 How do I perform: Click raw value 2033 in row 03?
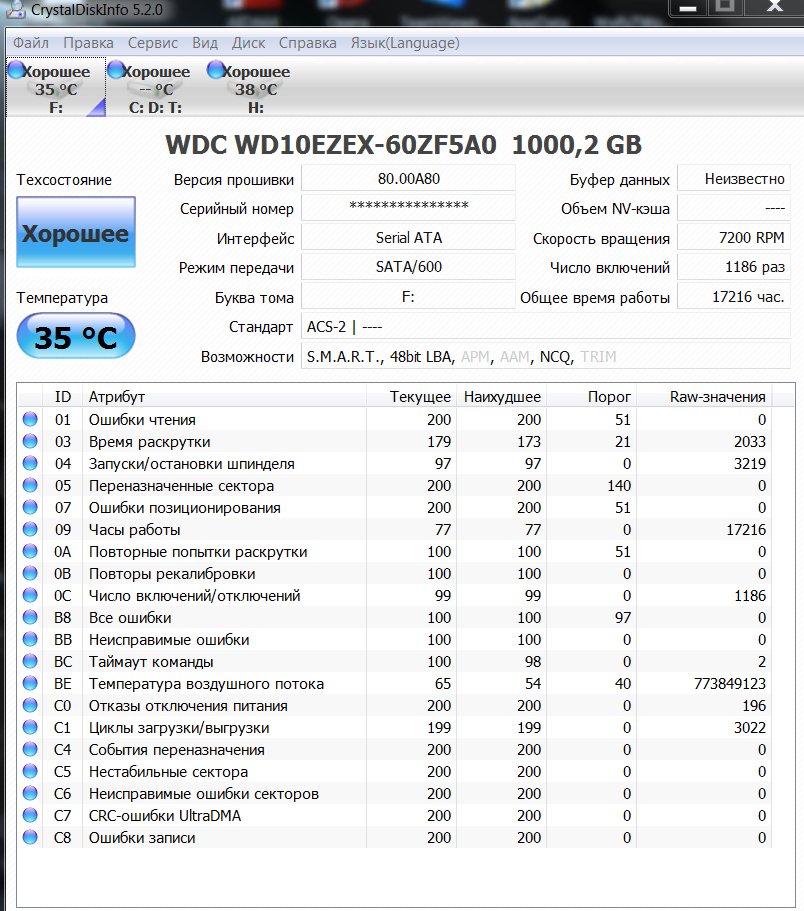750,442
